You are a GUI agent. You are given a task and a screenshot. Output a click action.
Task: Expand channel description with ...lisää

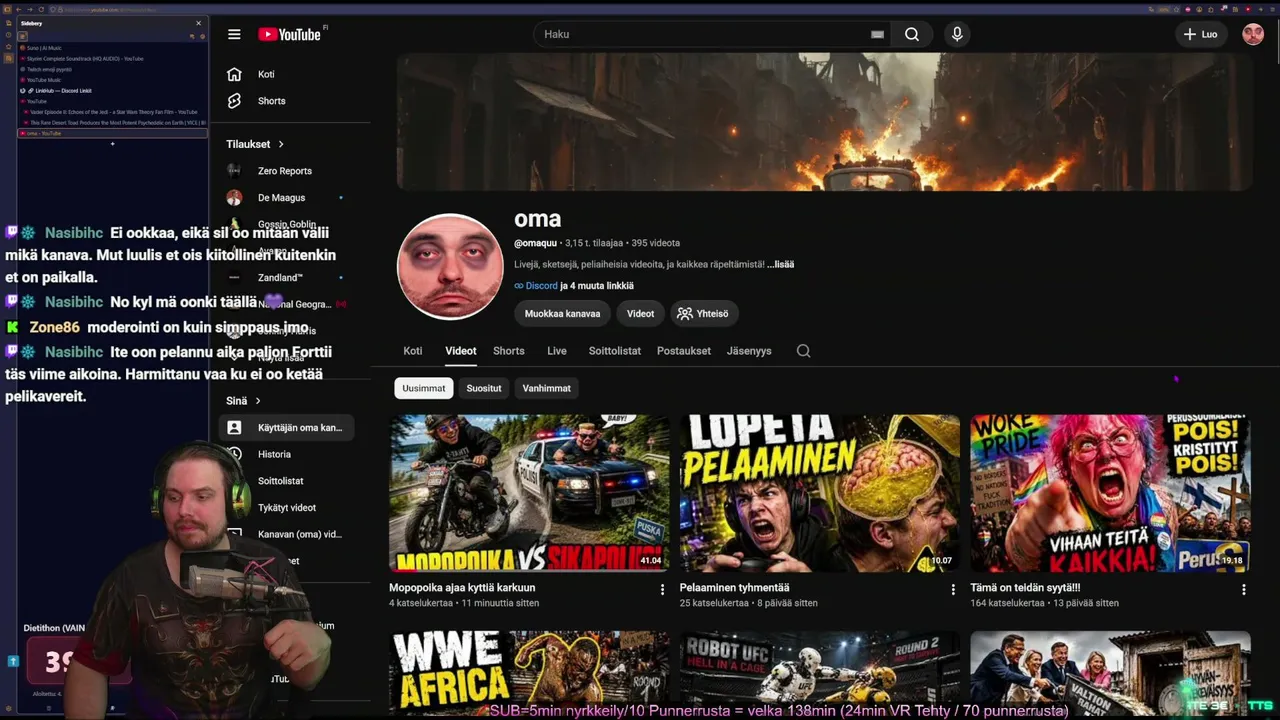[781, 264]
